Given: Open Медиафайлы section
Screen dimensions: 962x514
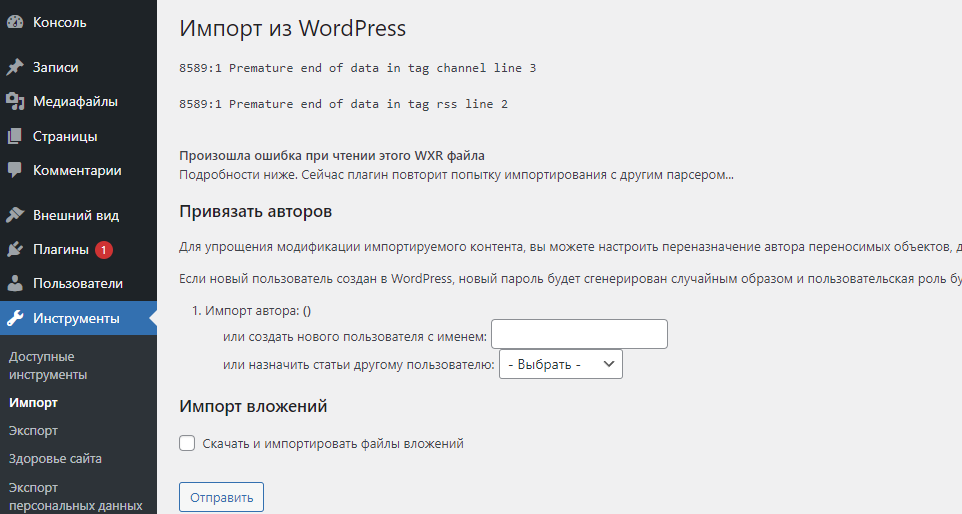Looking at the screenshot, I should pos(75,101).
